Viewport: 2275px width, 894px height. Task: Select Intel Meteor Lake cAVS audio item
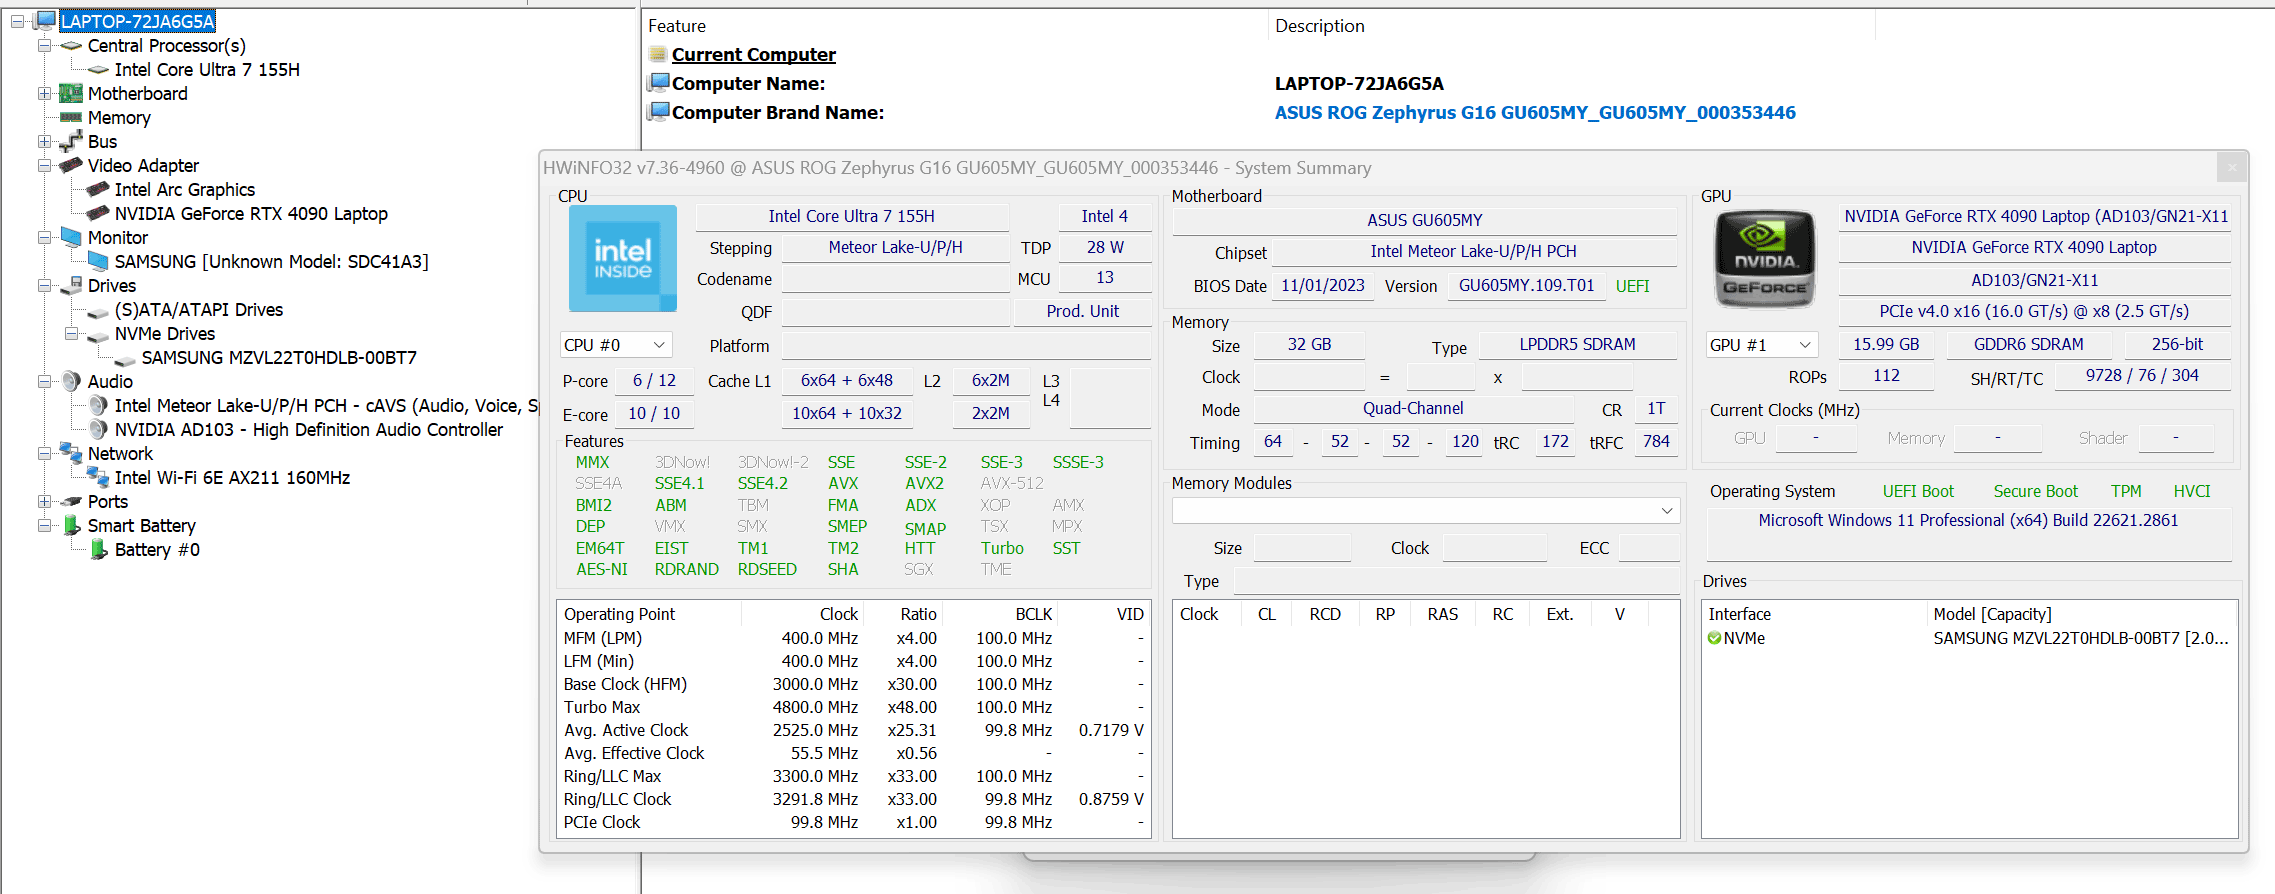(x=327, y=405)
